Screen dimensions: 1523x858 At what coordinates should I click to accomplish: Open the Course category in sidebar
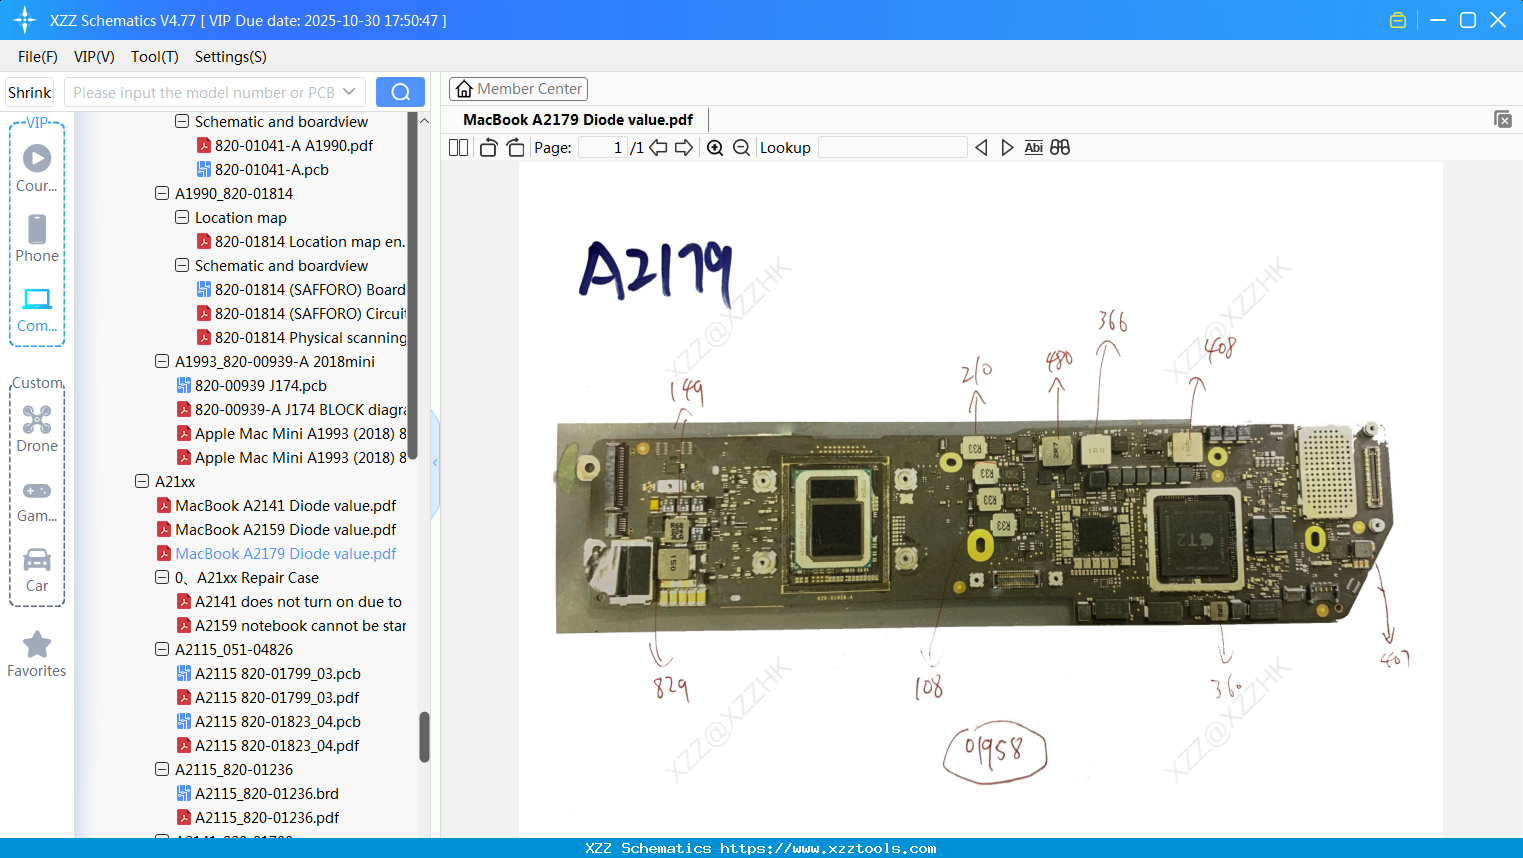click(37, 168)
